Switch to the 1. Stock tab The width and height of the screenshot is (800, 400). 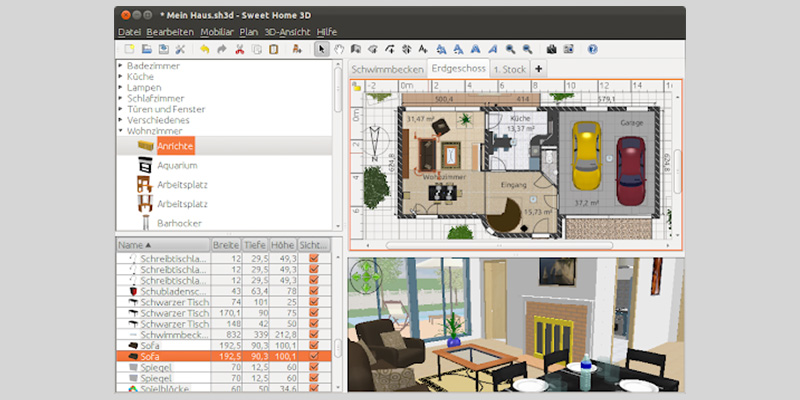[509, 69]
